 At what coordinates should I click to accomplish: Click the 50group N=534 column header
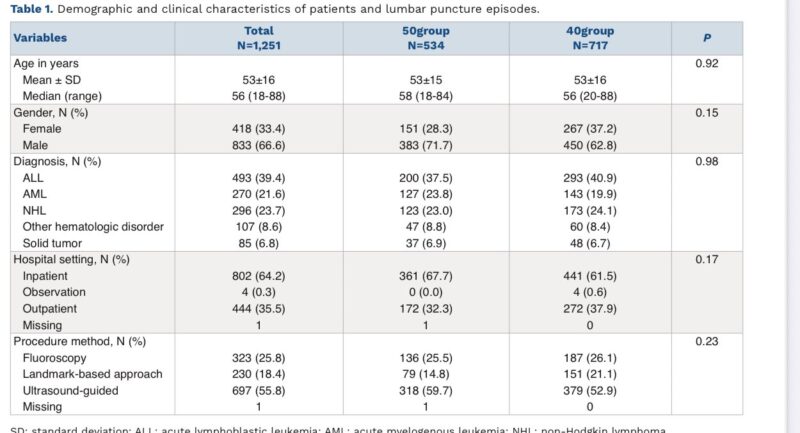pyautogui.click(x=426, y=38)
